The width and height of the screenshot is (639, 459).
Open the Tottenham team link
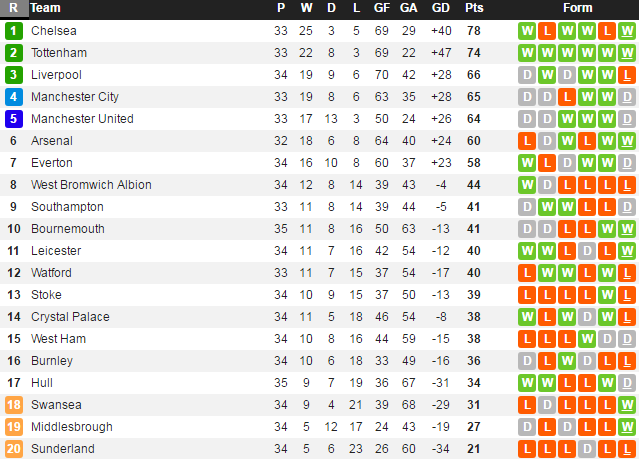click(59, 52)
